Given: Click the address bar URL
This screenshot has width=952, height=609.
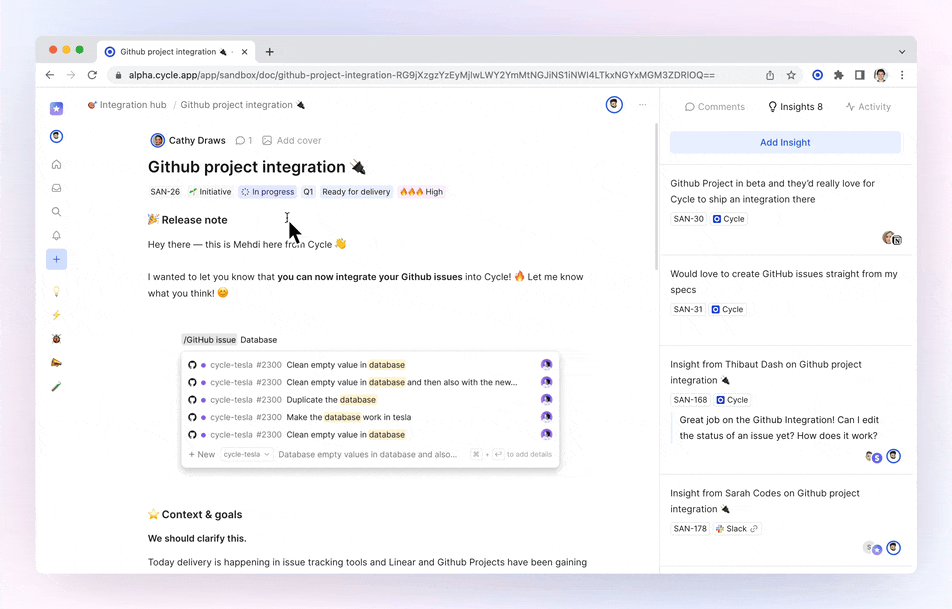Looking at the screenshot, I should pyautogui.click(x=421, y=75).
